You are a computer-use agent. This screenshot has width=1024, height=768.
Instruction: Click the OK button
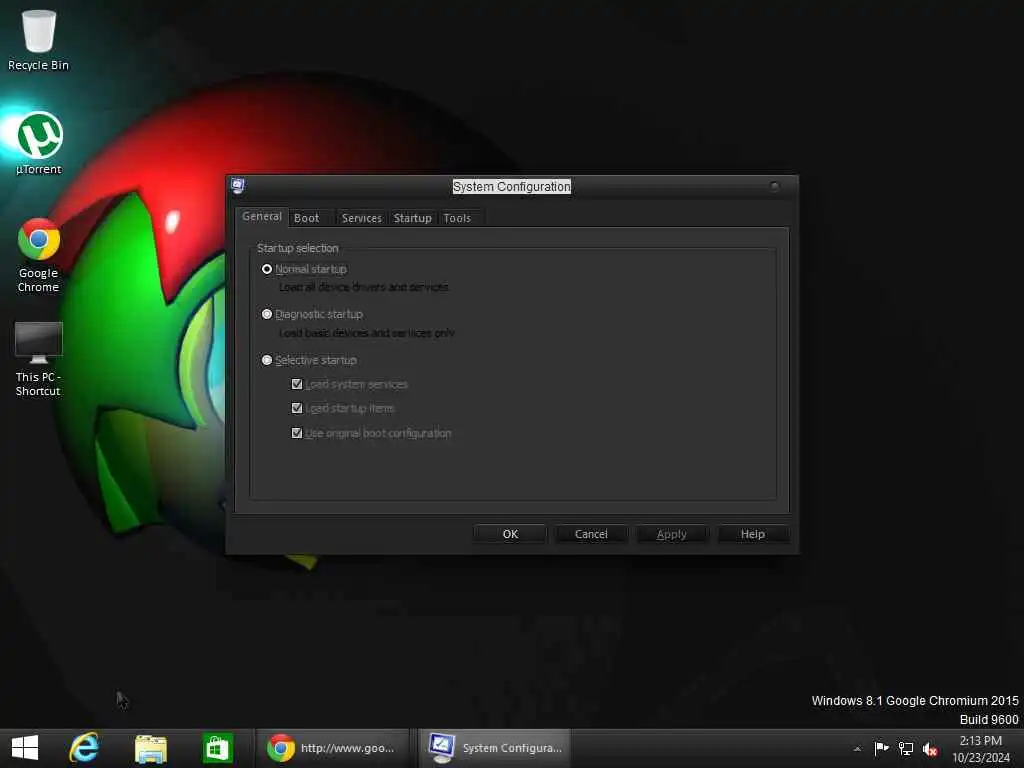(510, 534)
